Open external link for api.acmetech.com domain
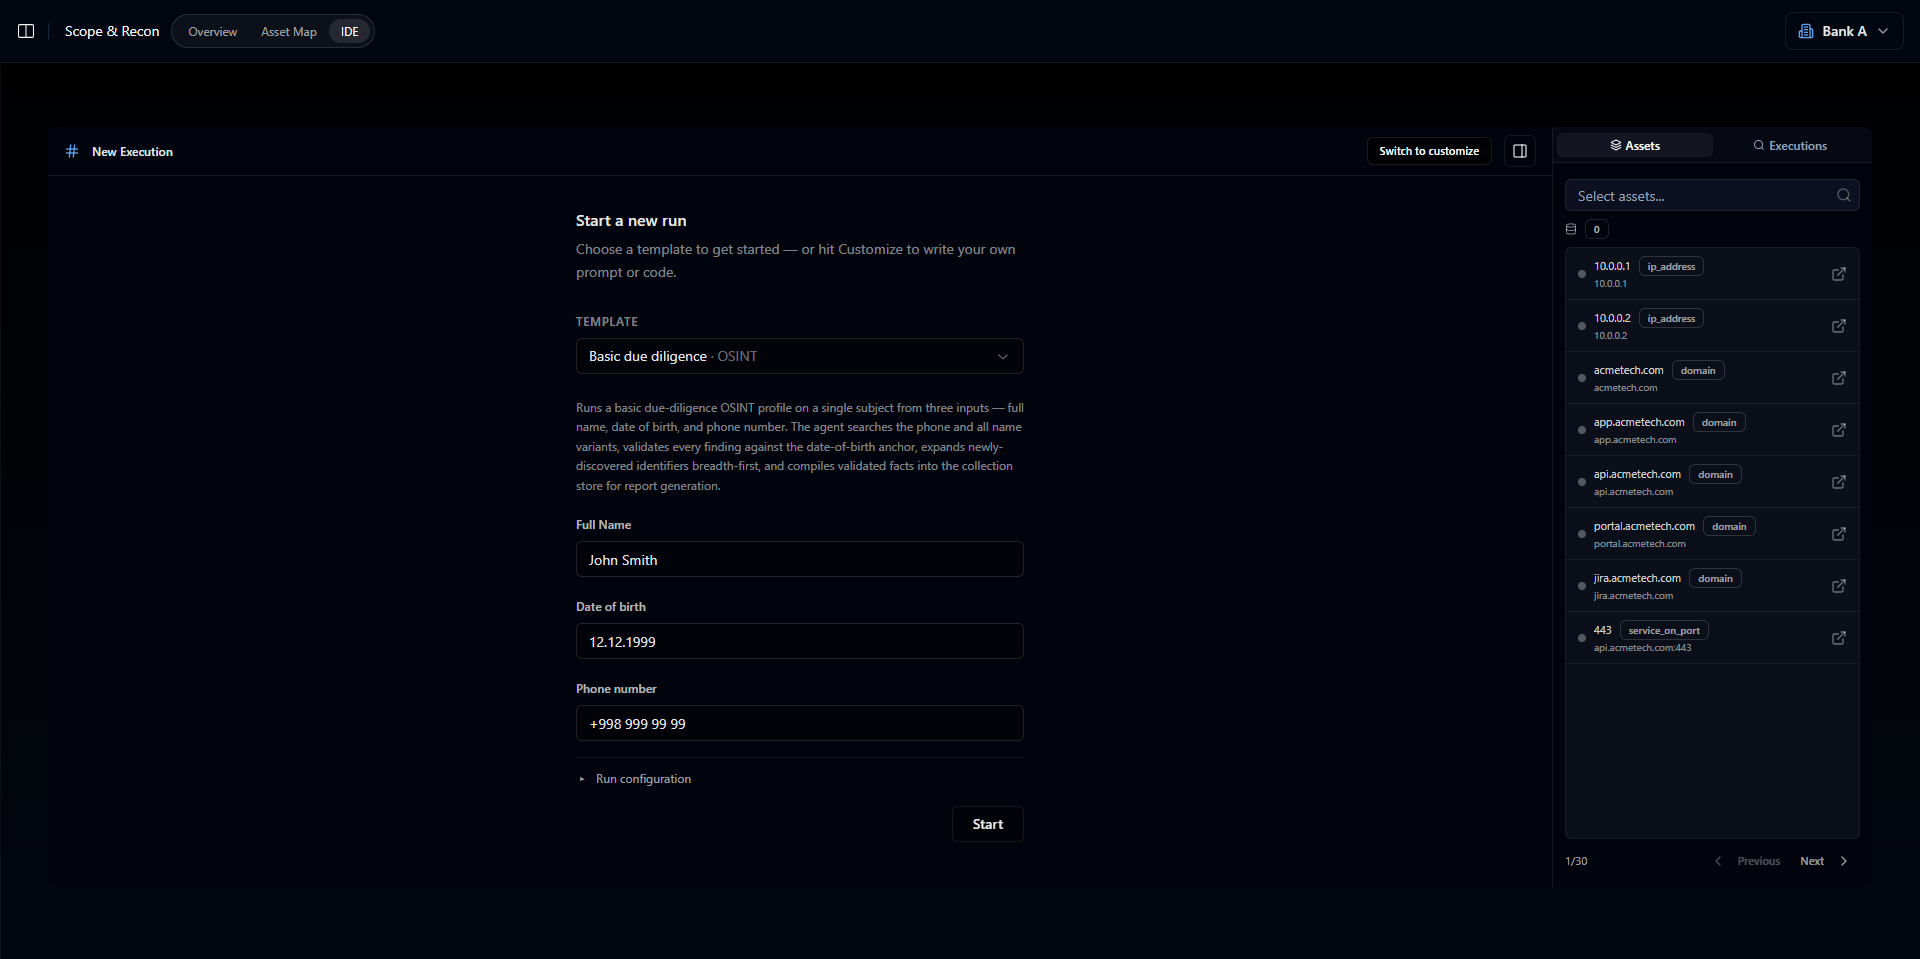Image resolution: width=1920 pixels, height=959 pixels. pyautogui.click(x=1839, y=482)
